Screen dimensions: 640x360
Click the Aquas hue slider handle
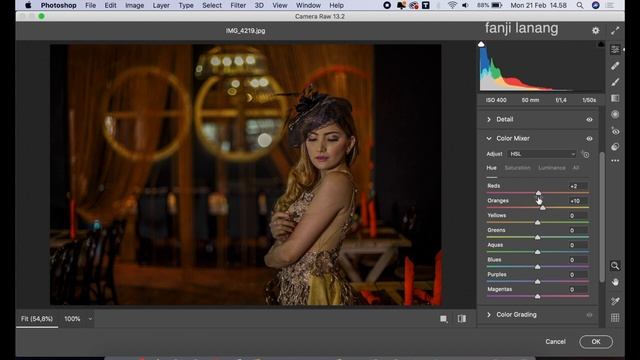(538, 252)
